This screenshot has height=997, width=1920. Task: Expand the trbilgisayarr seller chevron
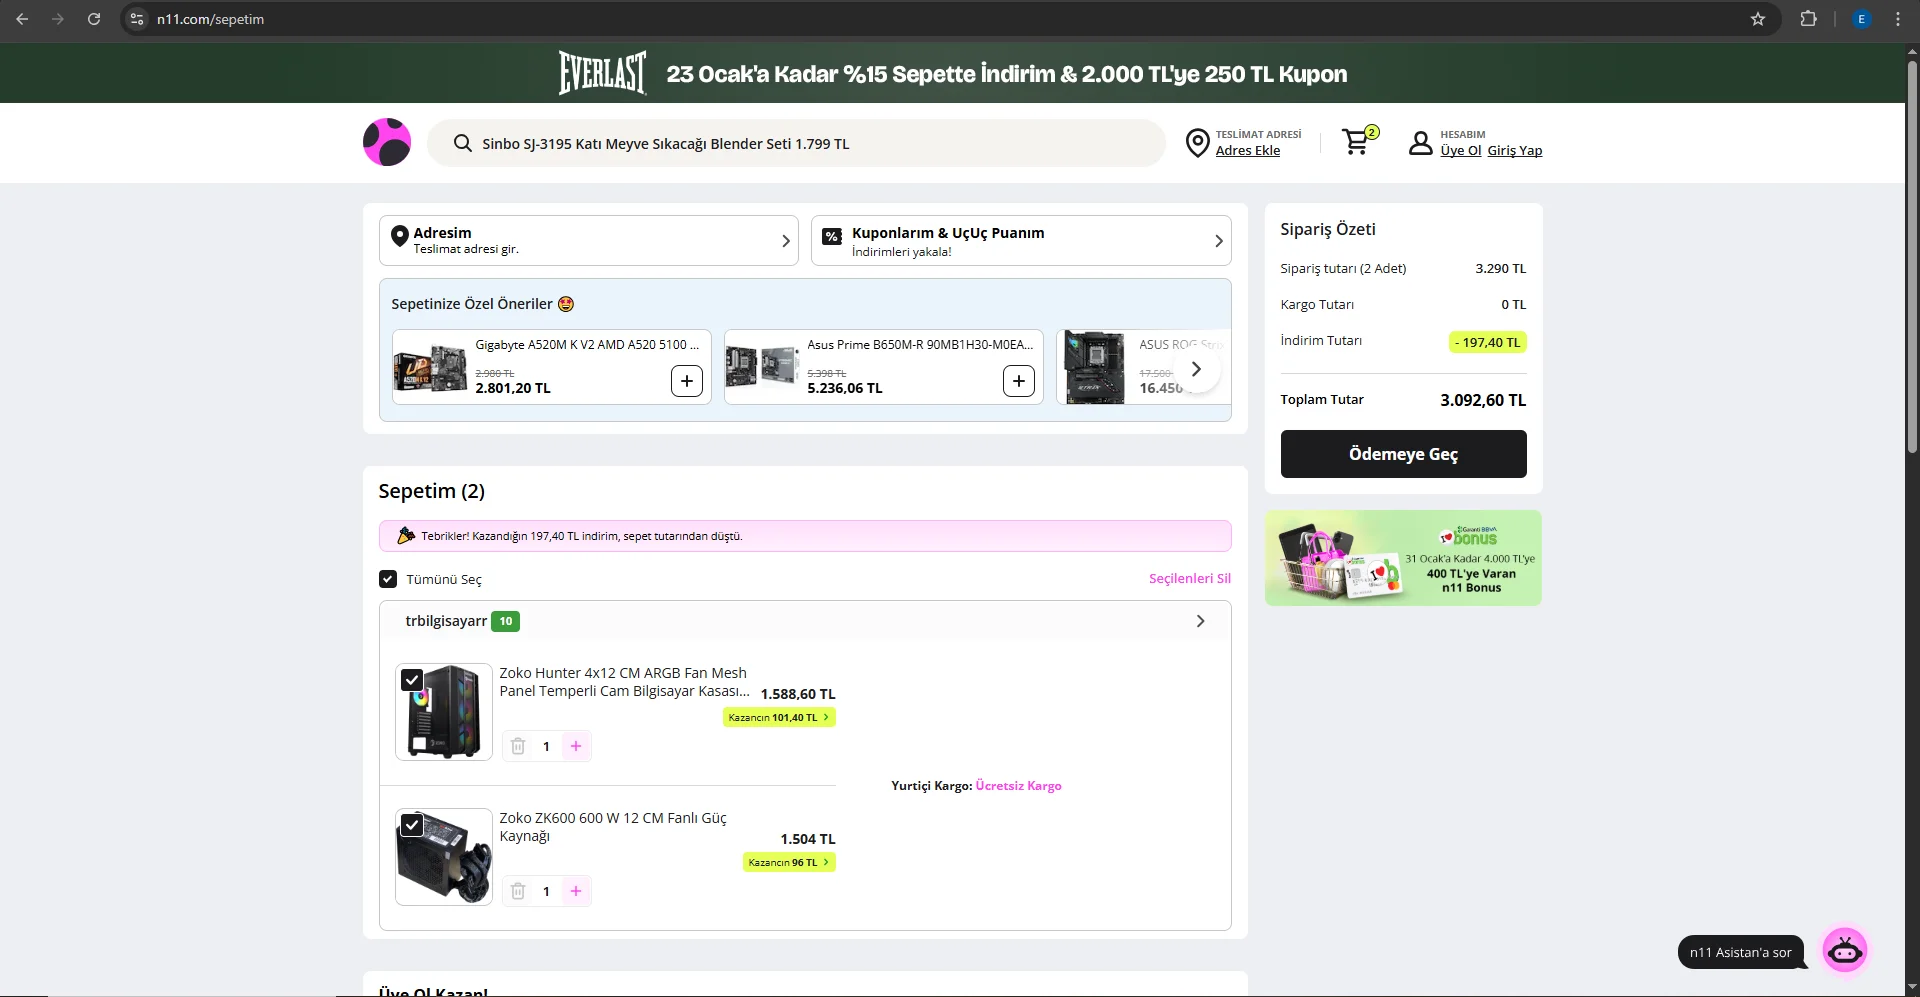[x=1200, y=621]
